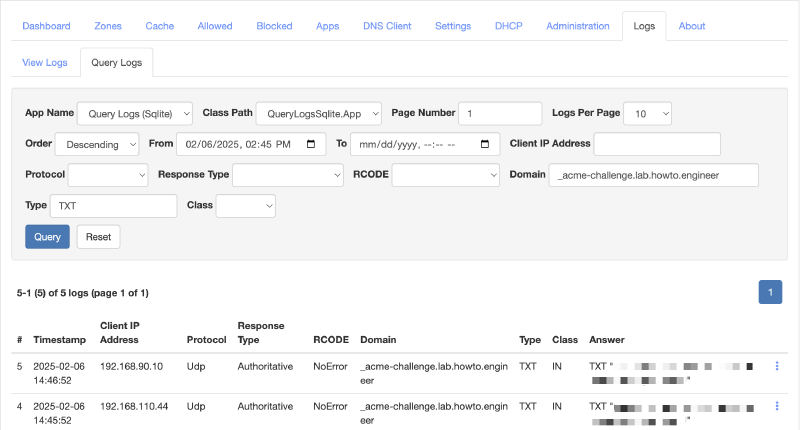The image size is (800, 430).
Task: Click Authoritative in row 5
Action: [x=265, y=366]
